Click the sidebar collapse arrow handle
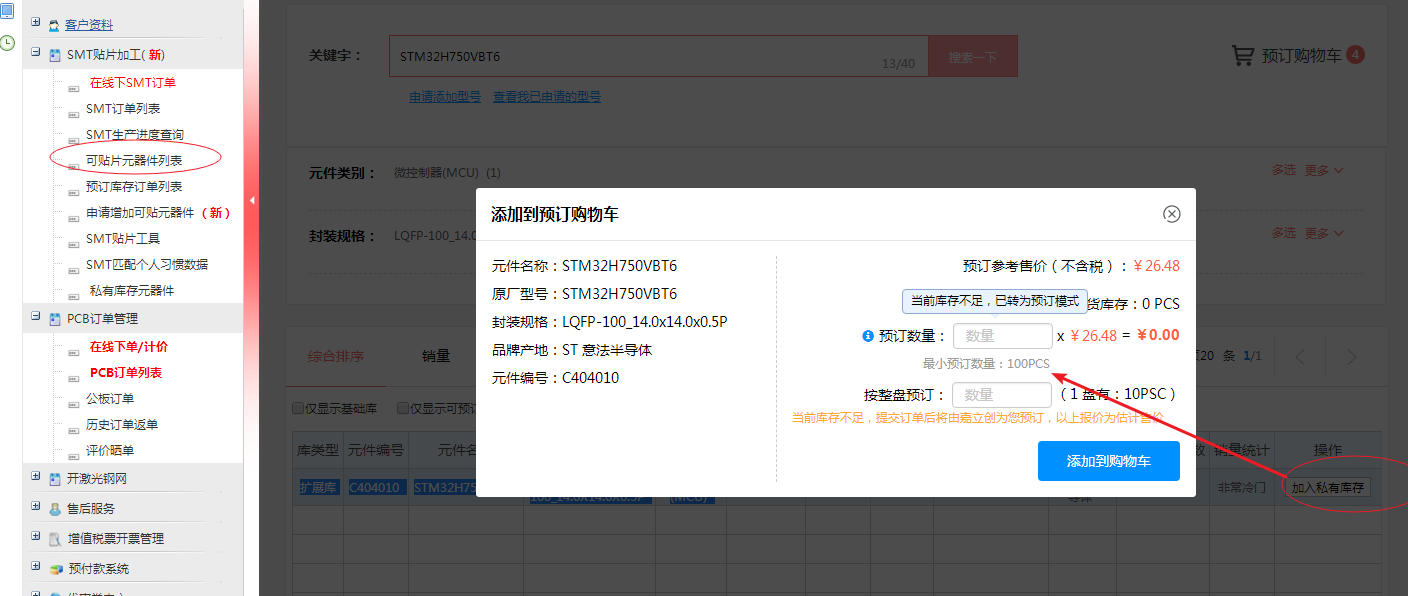 point(252,200)
